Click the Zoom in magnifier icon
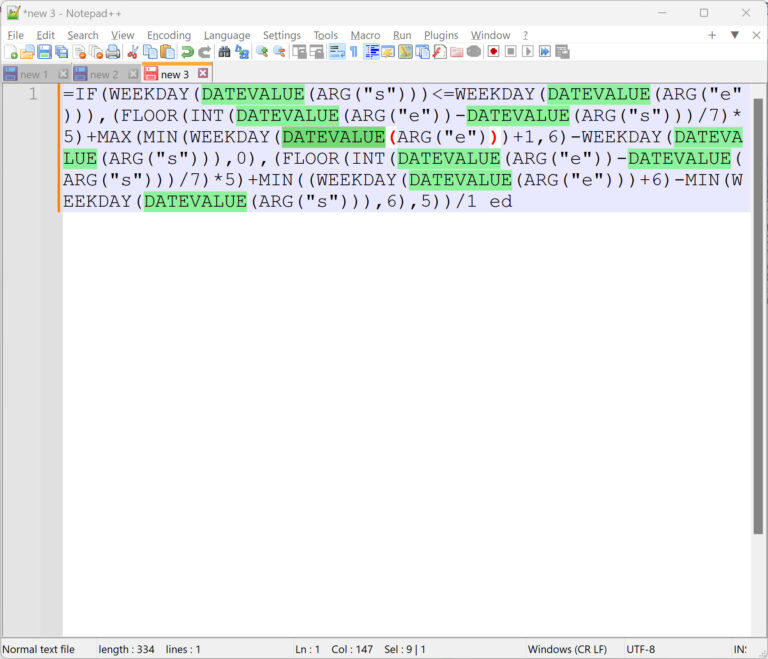This screenshot has width=768, height=659. (x=262, y=52)
